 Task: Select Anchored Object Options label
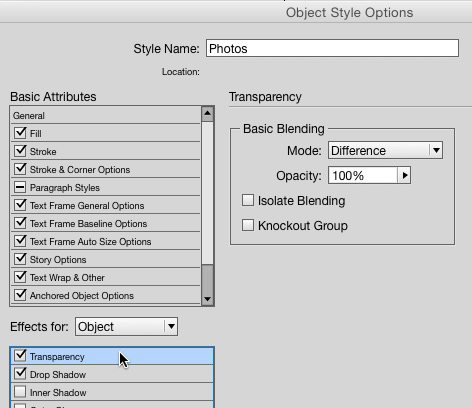click(82, 296)
